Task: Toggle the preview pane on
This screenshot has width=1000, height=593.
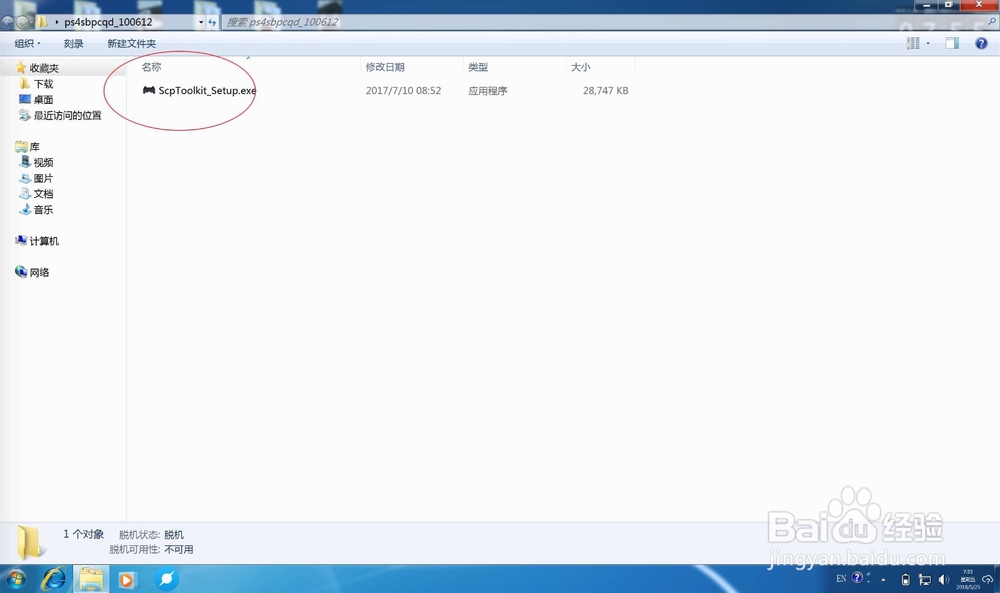Action: 951,43
